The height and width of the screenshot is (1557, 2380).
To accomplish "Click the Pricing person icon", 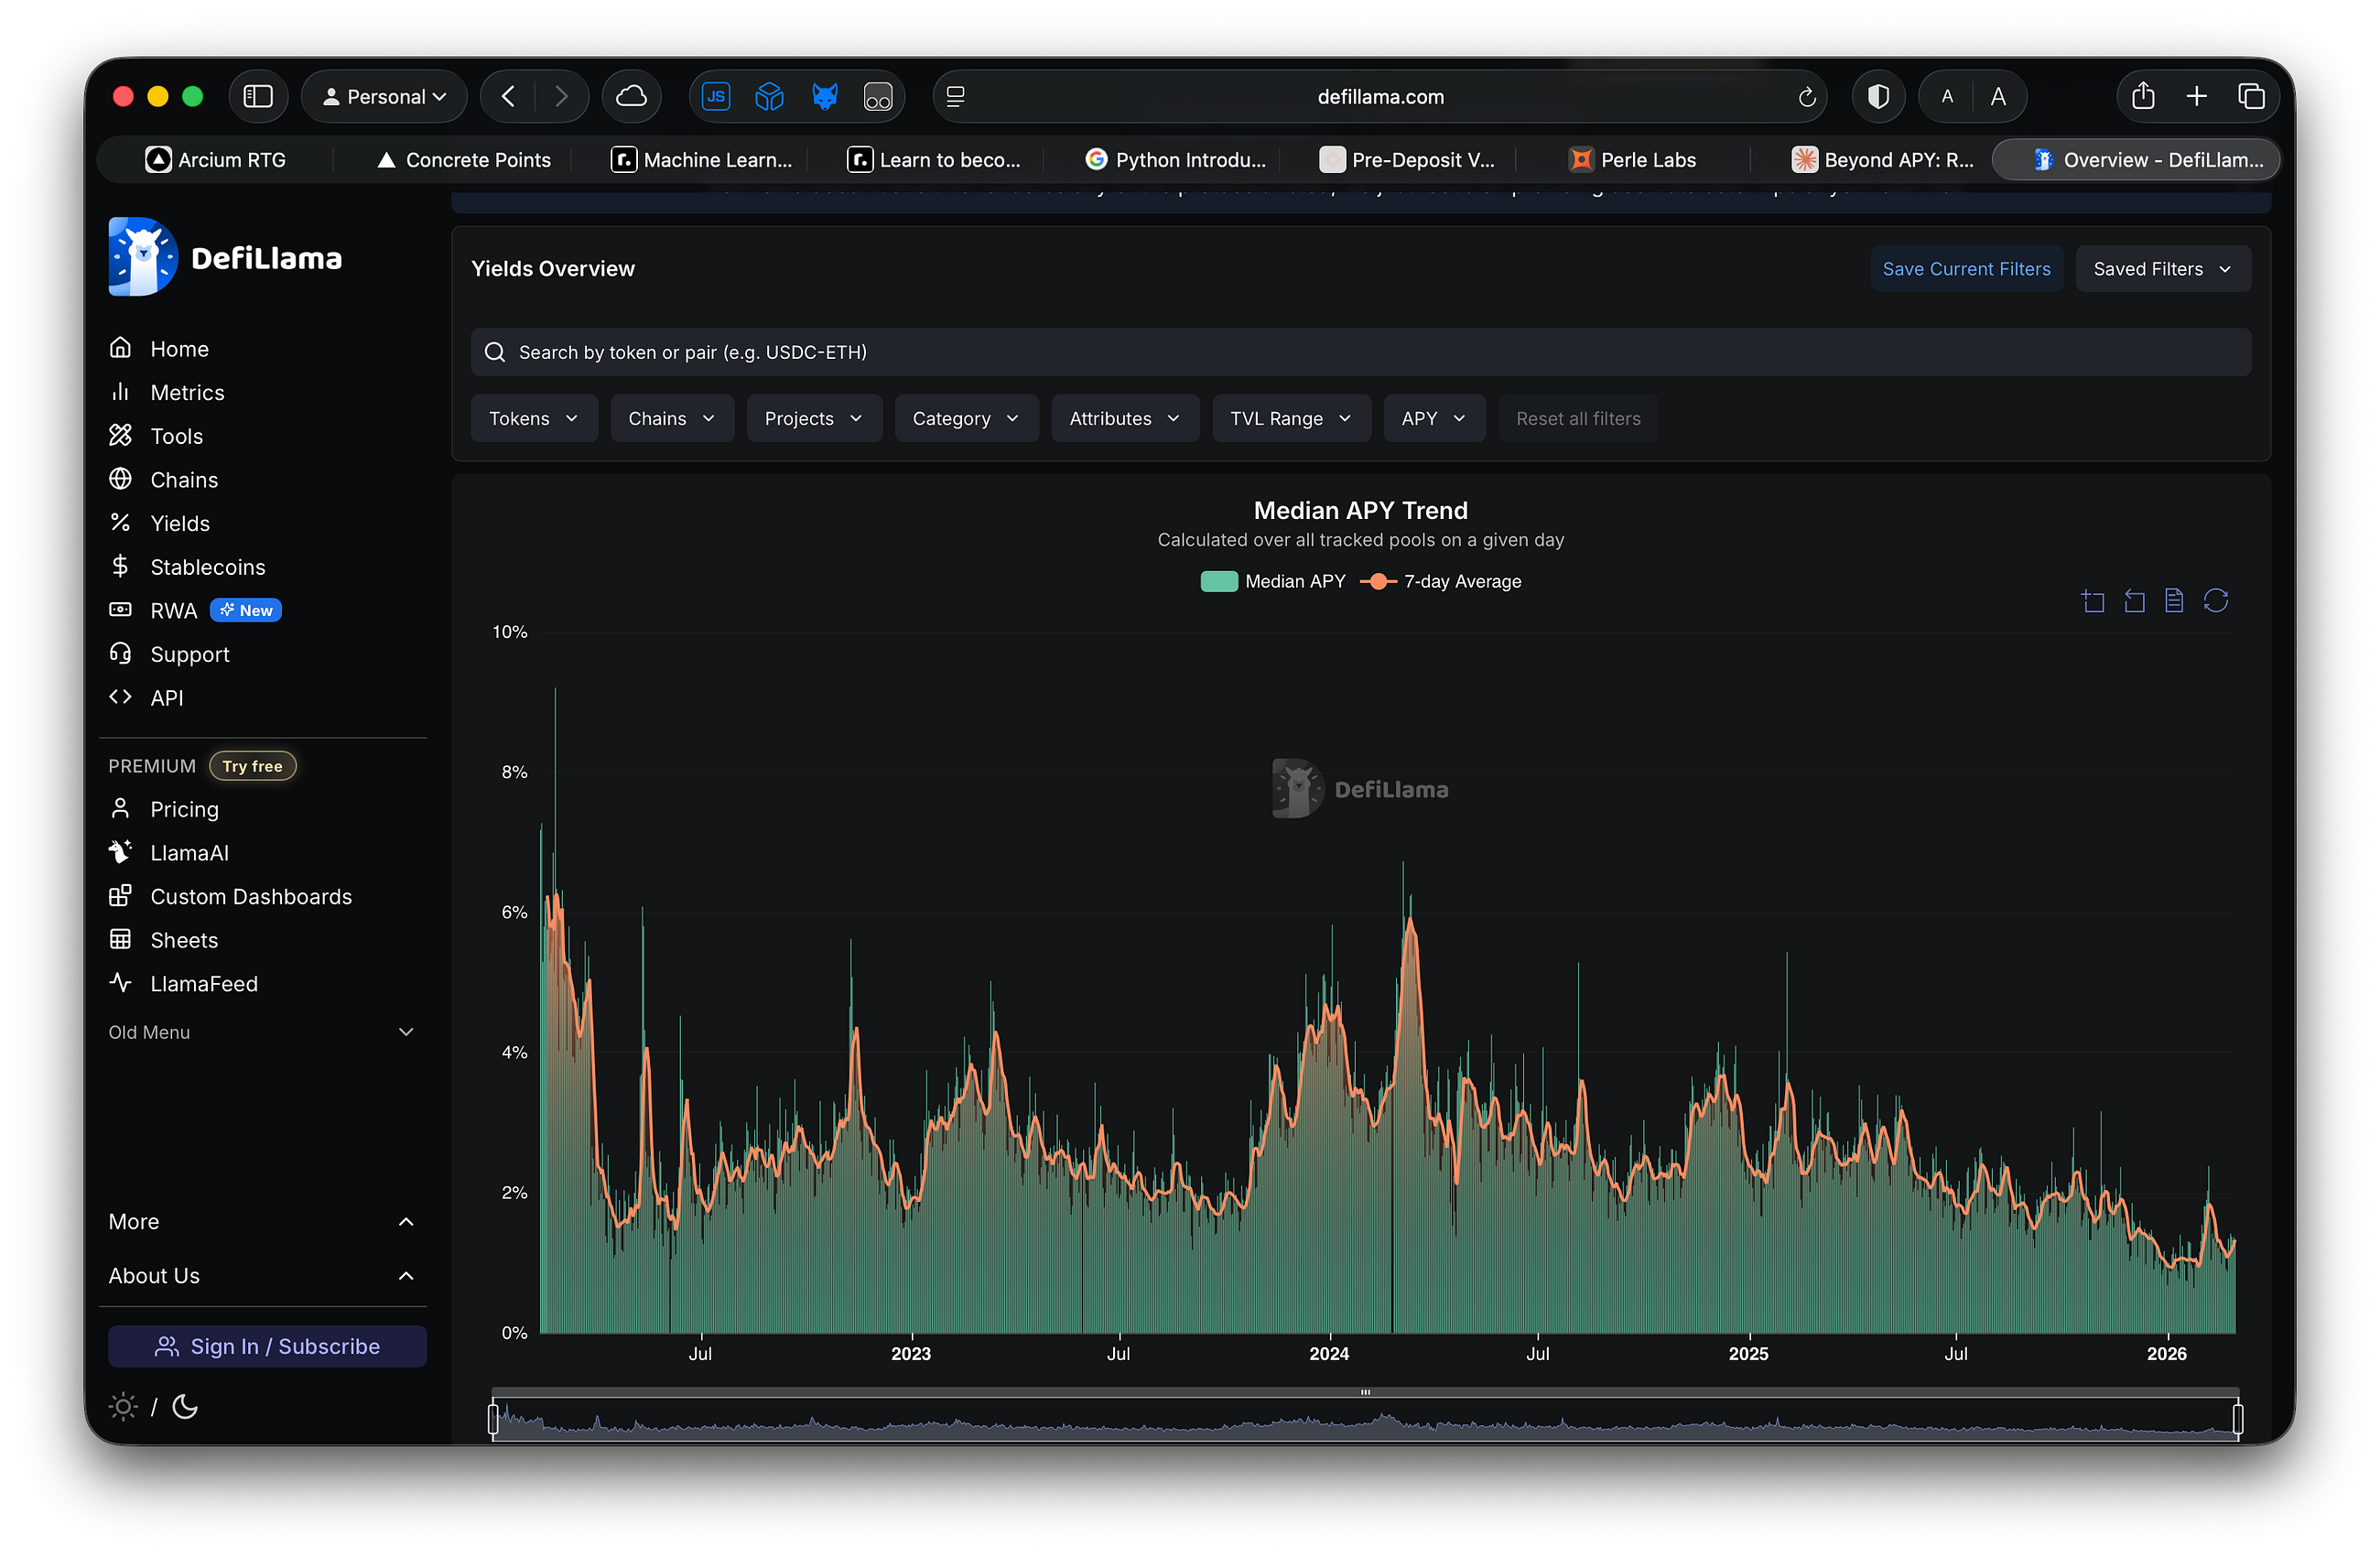I will coord(120,808).
